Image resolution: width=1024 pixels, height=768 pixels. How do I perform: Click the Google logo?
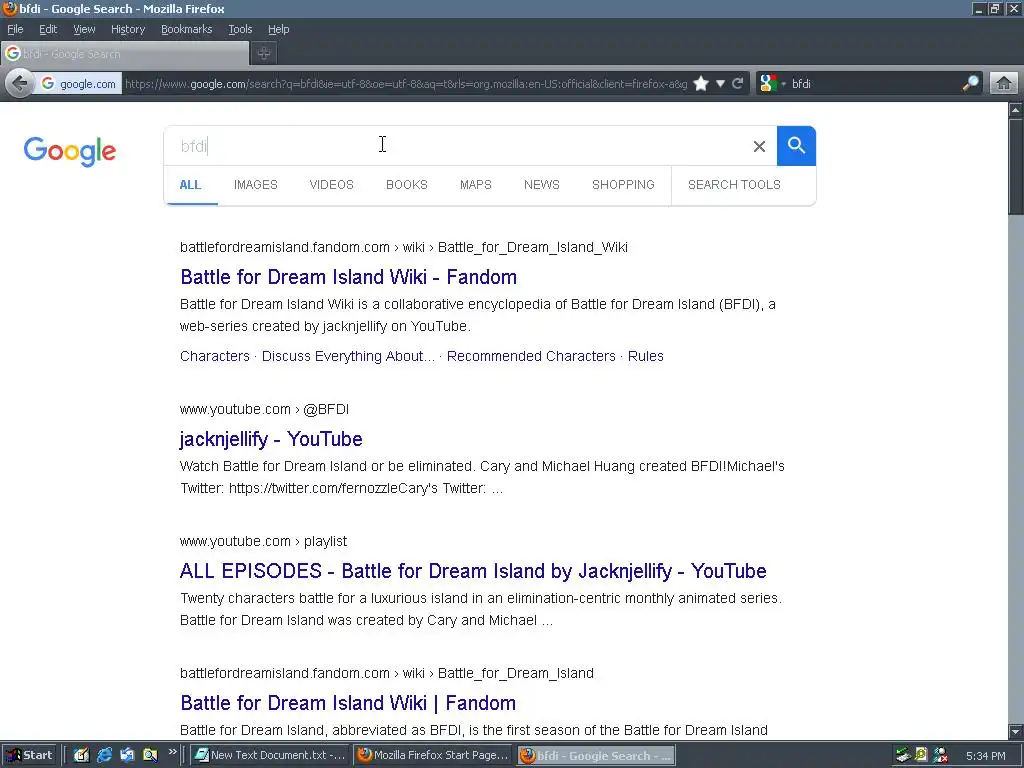point(70,152)
